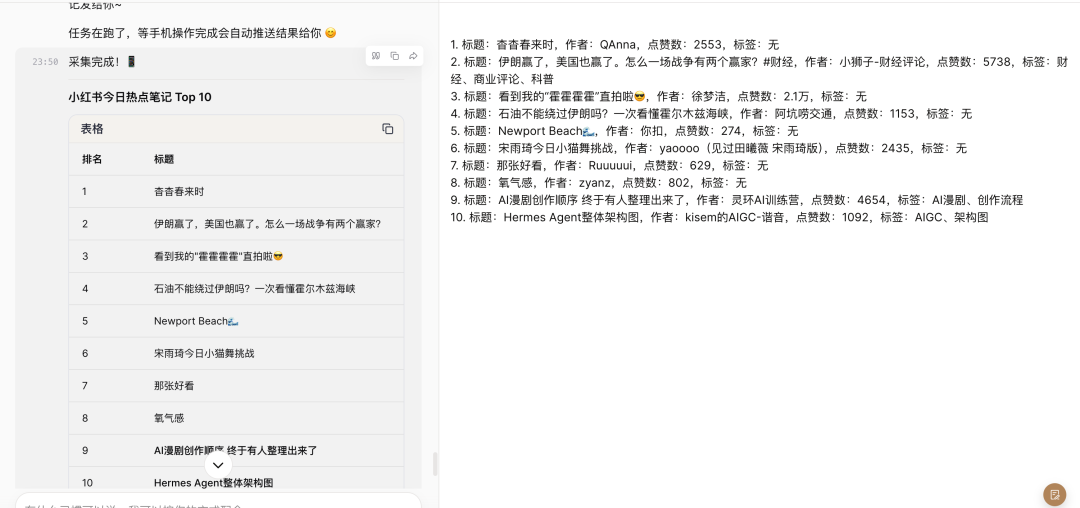Select table cell Newport Beach

196,321
